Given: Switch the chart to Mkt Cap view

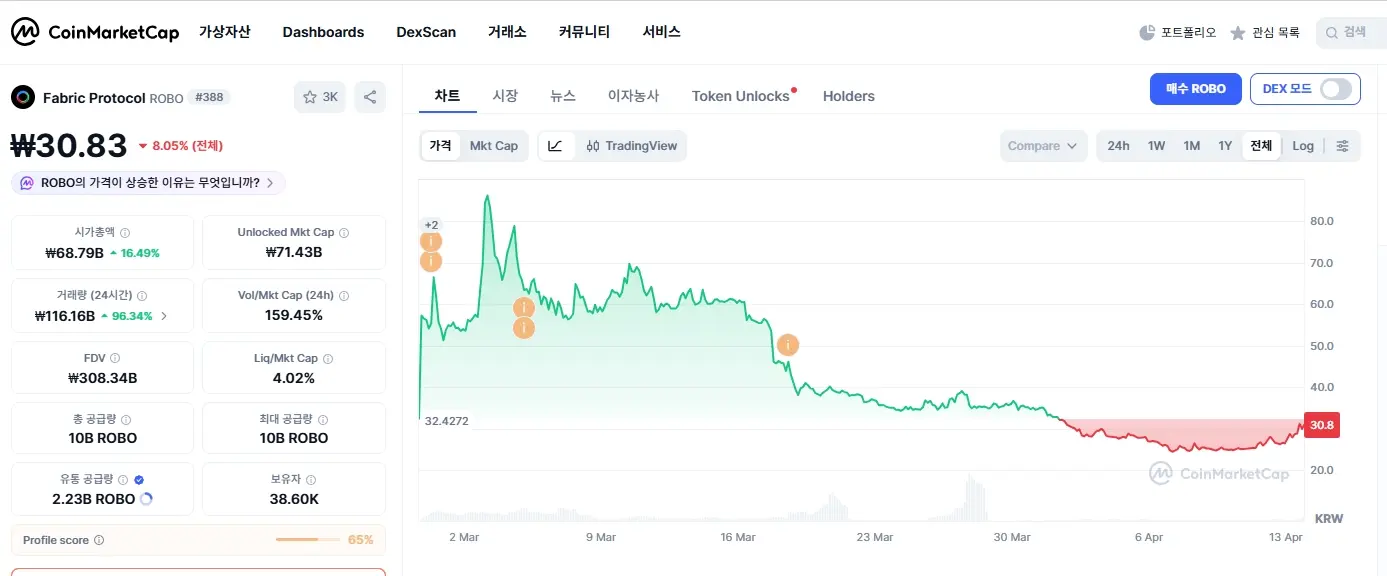Looking at the screenshot, I should (494, 145).
